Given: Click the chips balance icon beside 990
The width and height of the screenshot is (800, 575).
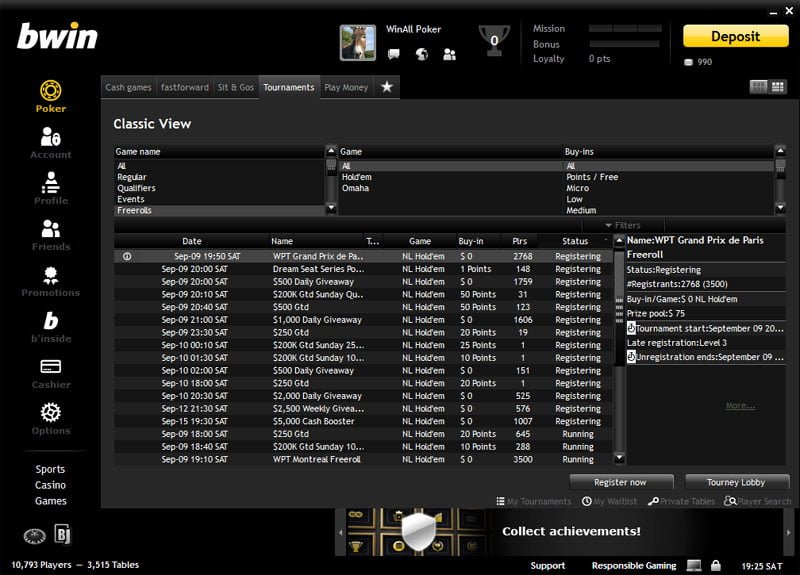Looking at the screenshot, I should tap(688, 62).
